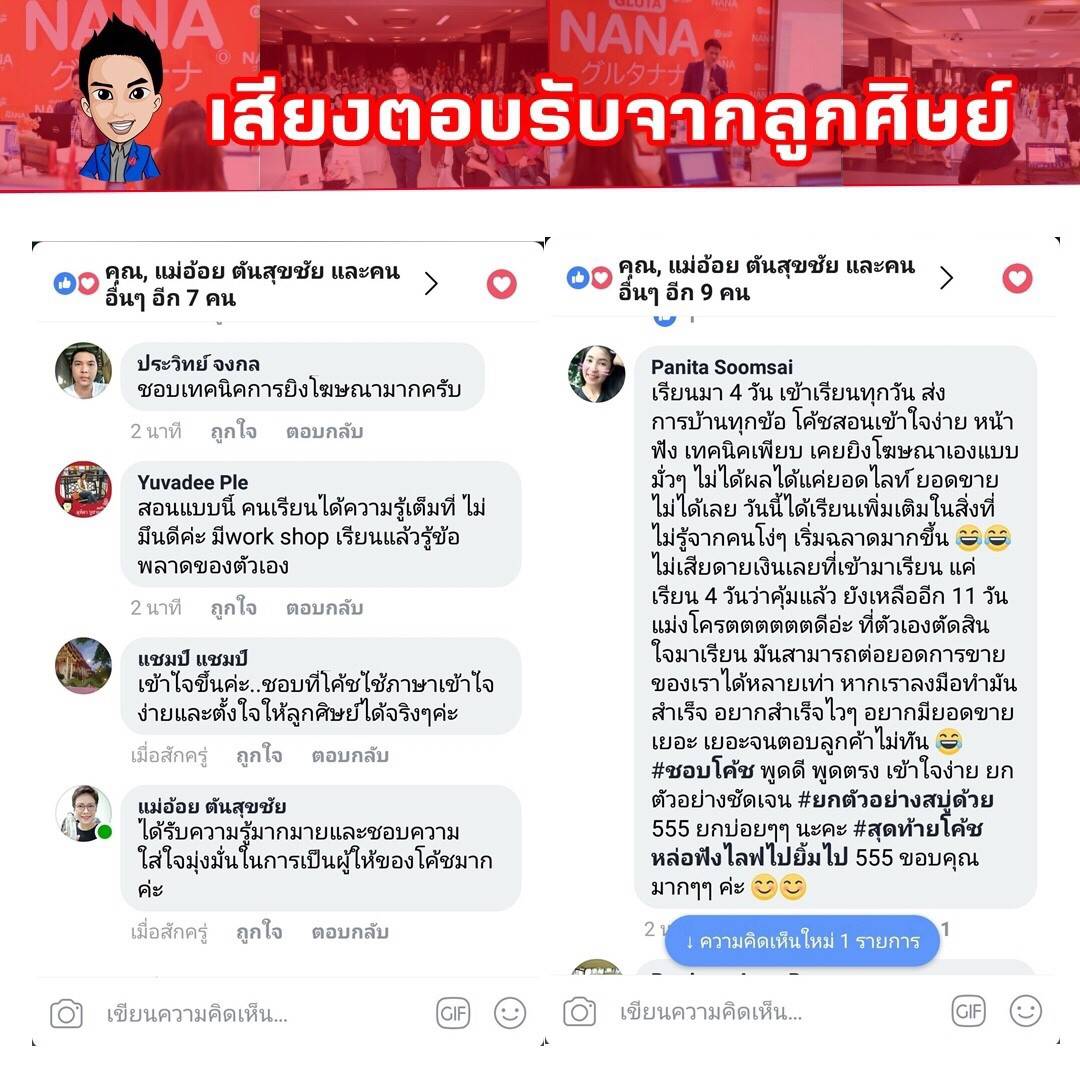Open Yuvadee Ple's profile avatar

coord(83,490)
